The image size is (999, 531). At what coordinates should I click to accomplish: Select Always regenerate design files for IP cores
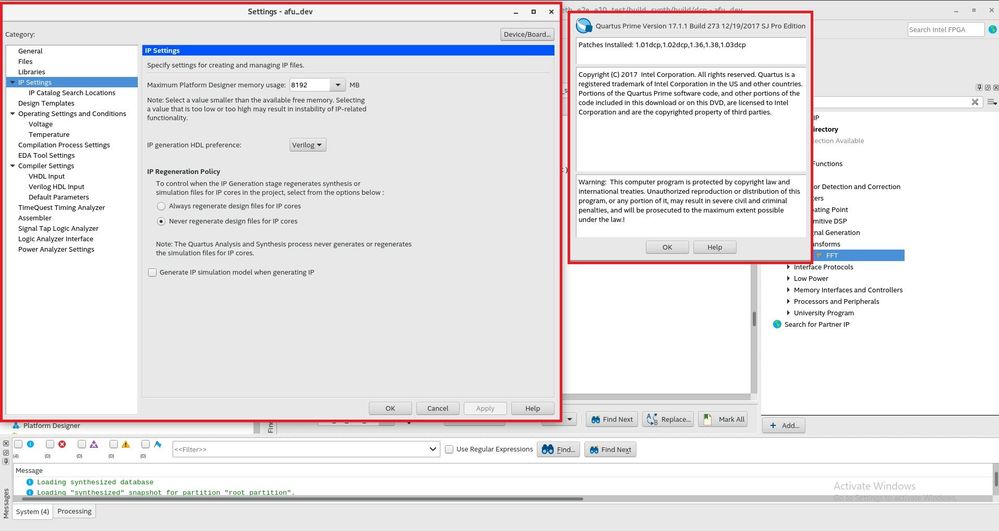click(x=161, y=206)
